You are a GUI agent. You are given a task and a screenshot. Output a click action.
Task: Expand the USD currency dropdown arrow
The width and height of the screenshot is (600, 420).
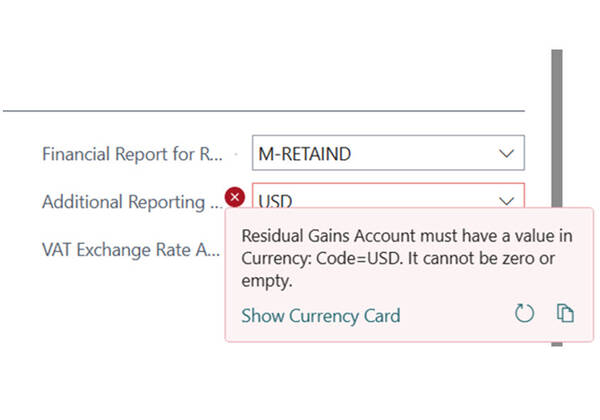point(504,199)
